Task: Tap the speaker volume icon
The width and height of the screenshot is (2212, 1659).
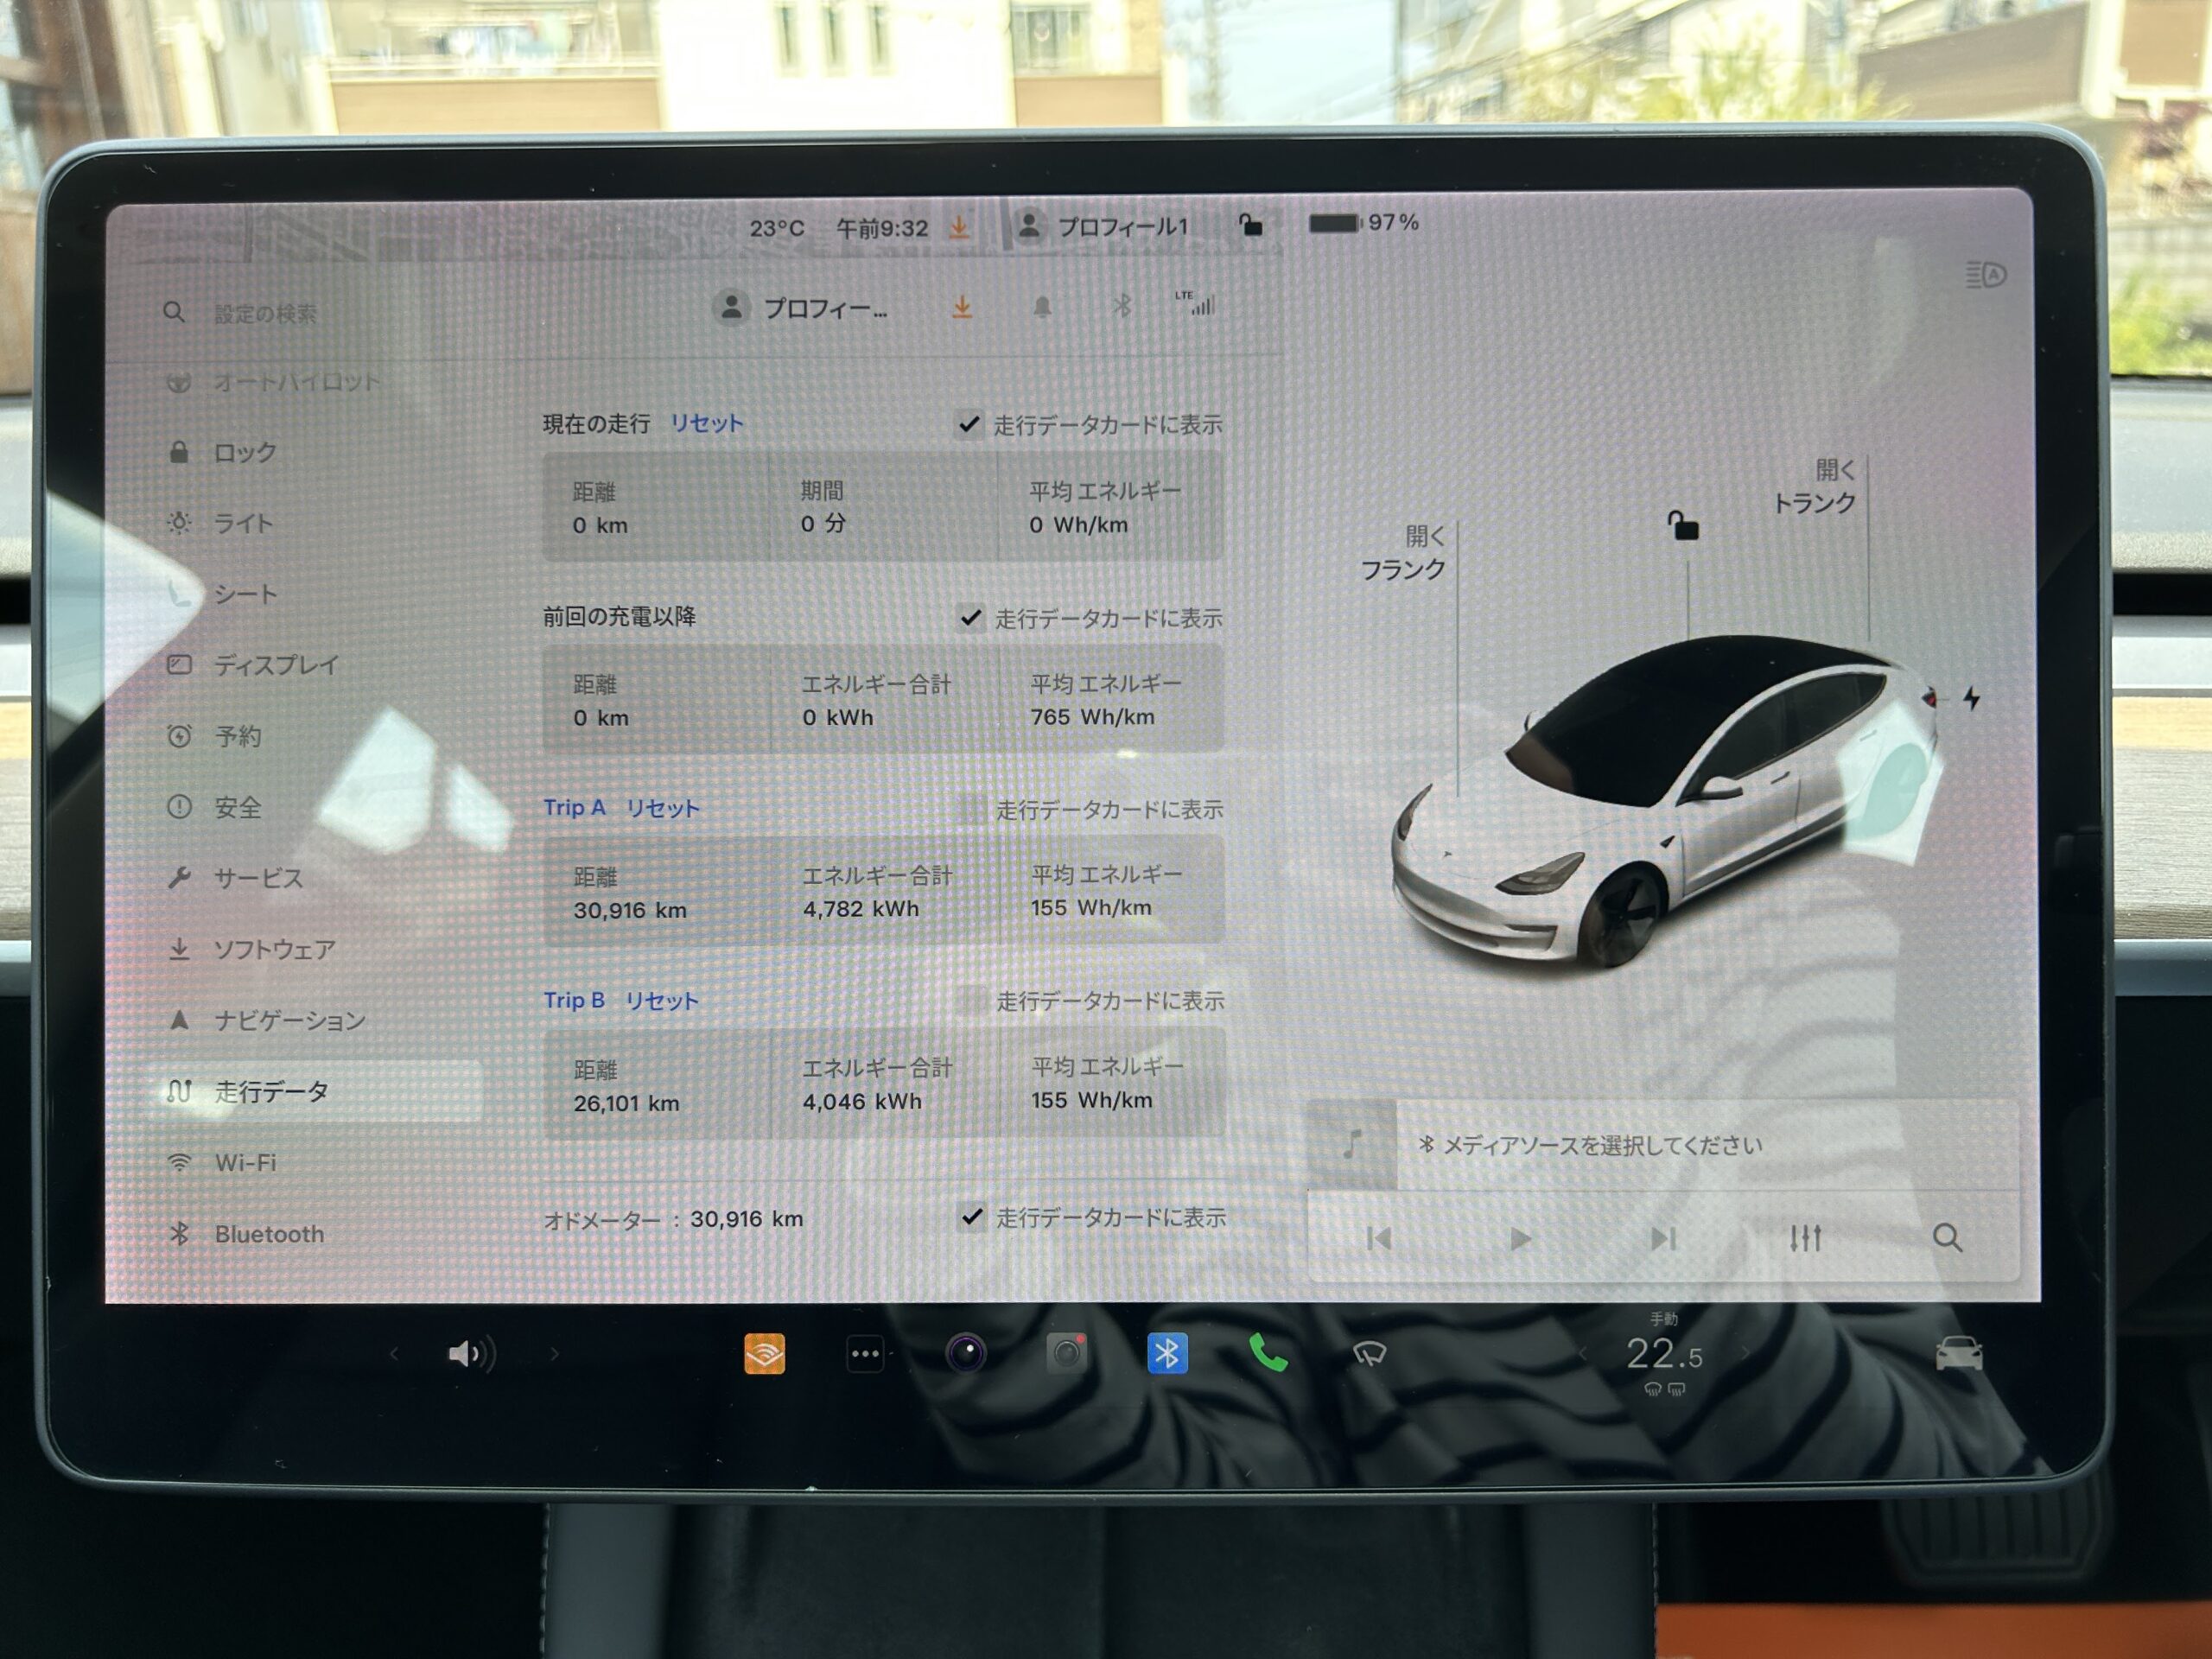Action: [470, 1354]
